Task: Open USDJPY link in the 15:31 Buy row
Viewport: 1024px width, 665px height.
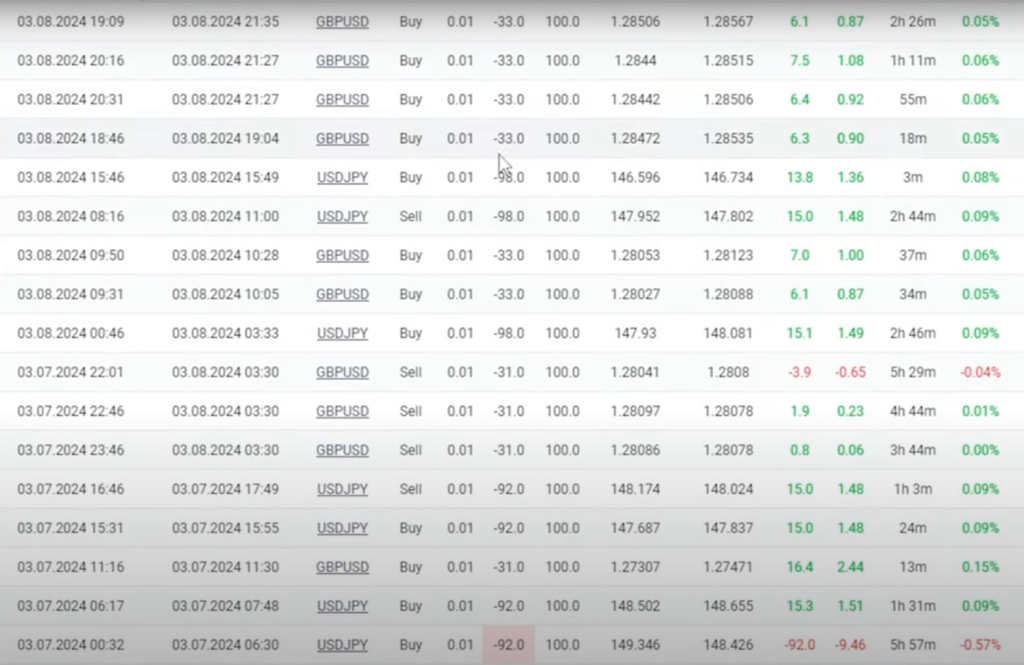Action: pos(342,528)
